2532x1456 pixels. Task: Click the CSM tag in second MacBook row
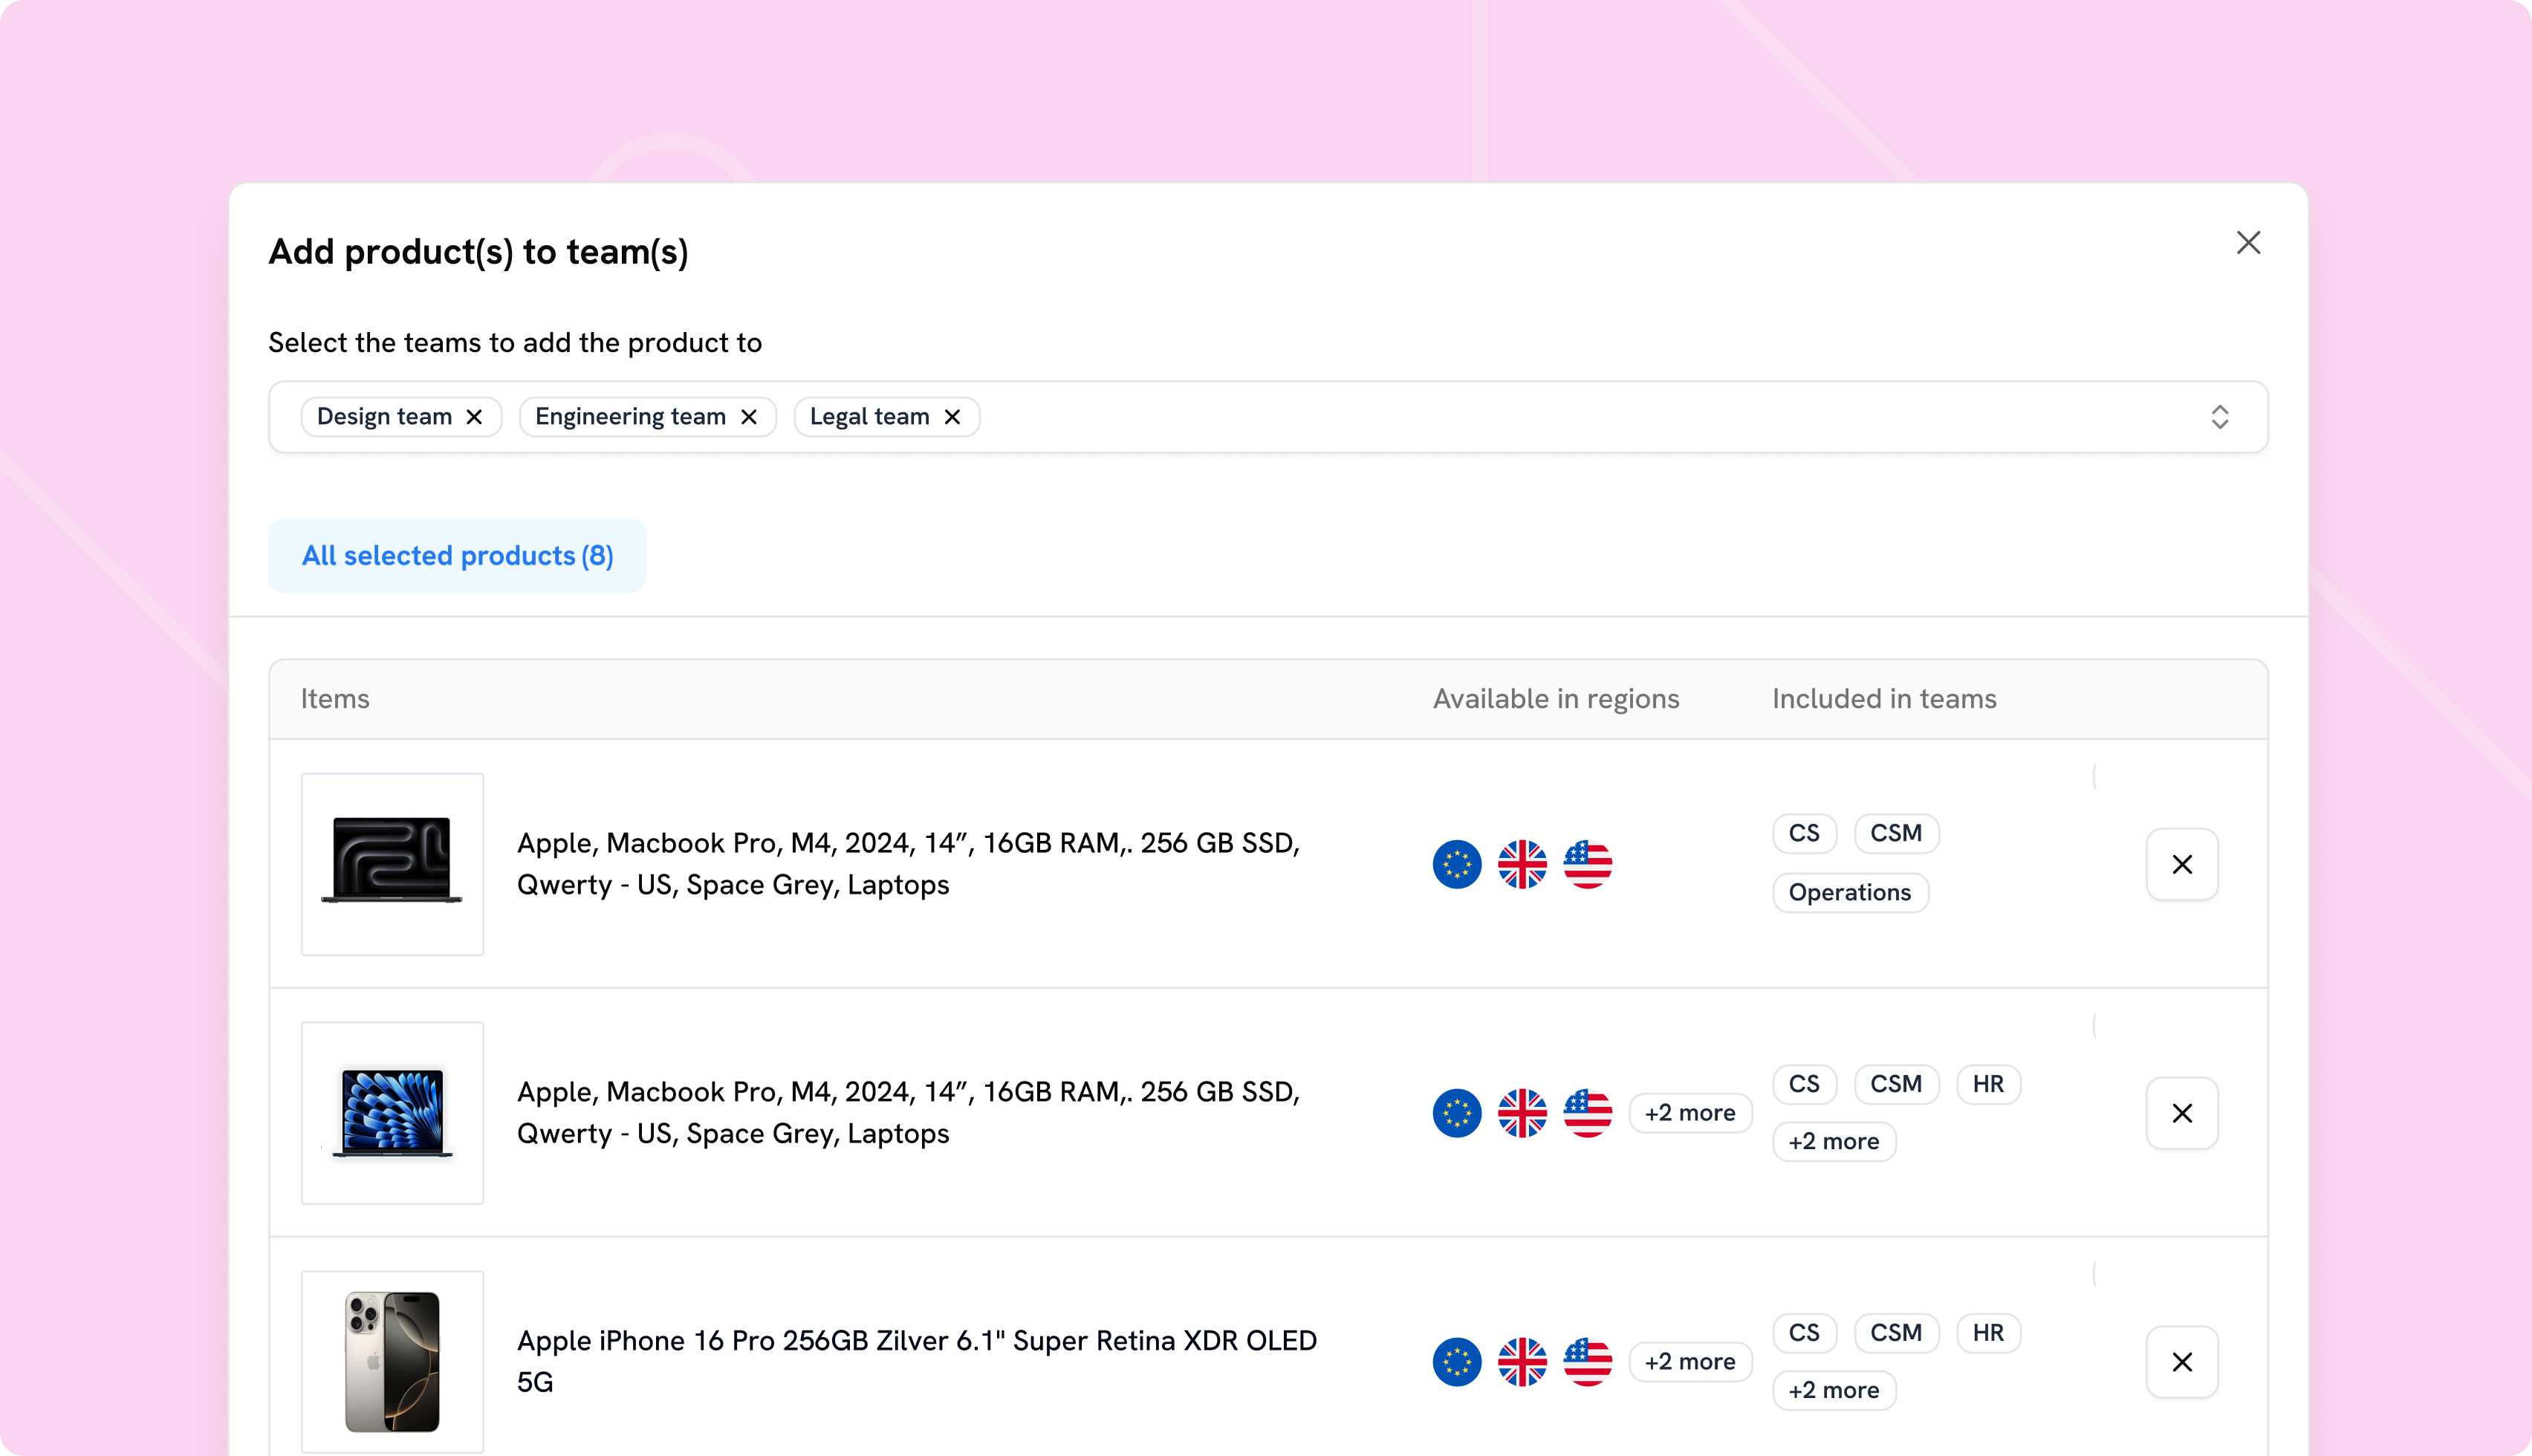[1896, 1084]
